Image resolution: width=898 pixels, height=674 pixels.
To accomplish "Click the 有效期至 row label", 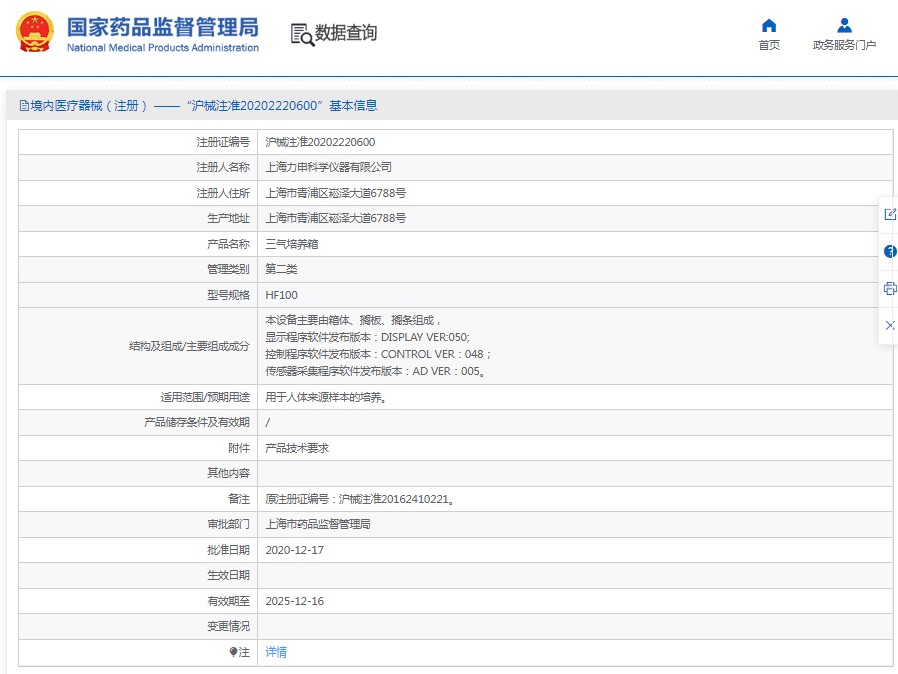I will pyautogui.click(x=228, y=601).
